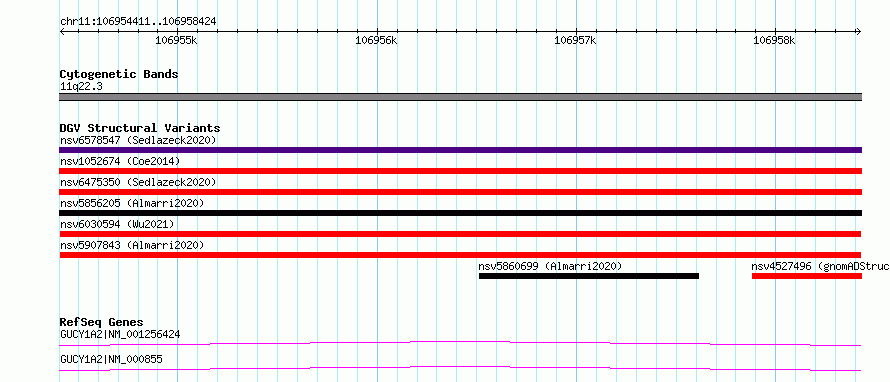
Task: Click the RefSeq Genes track heading
Action: tap(102, 322)
